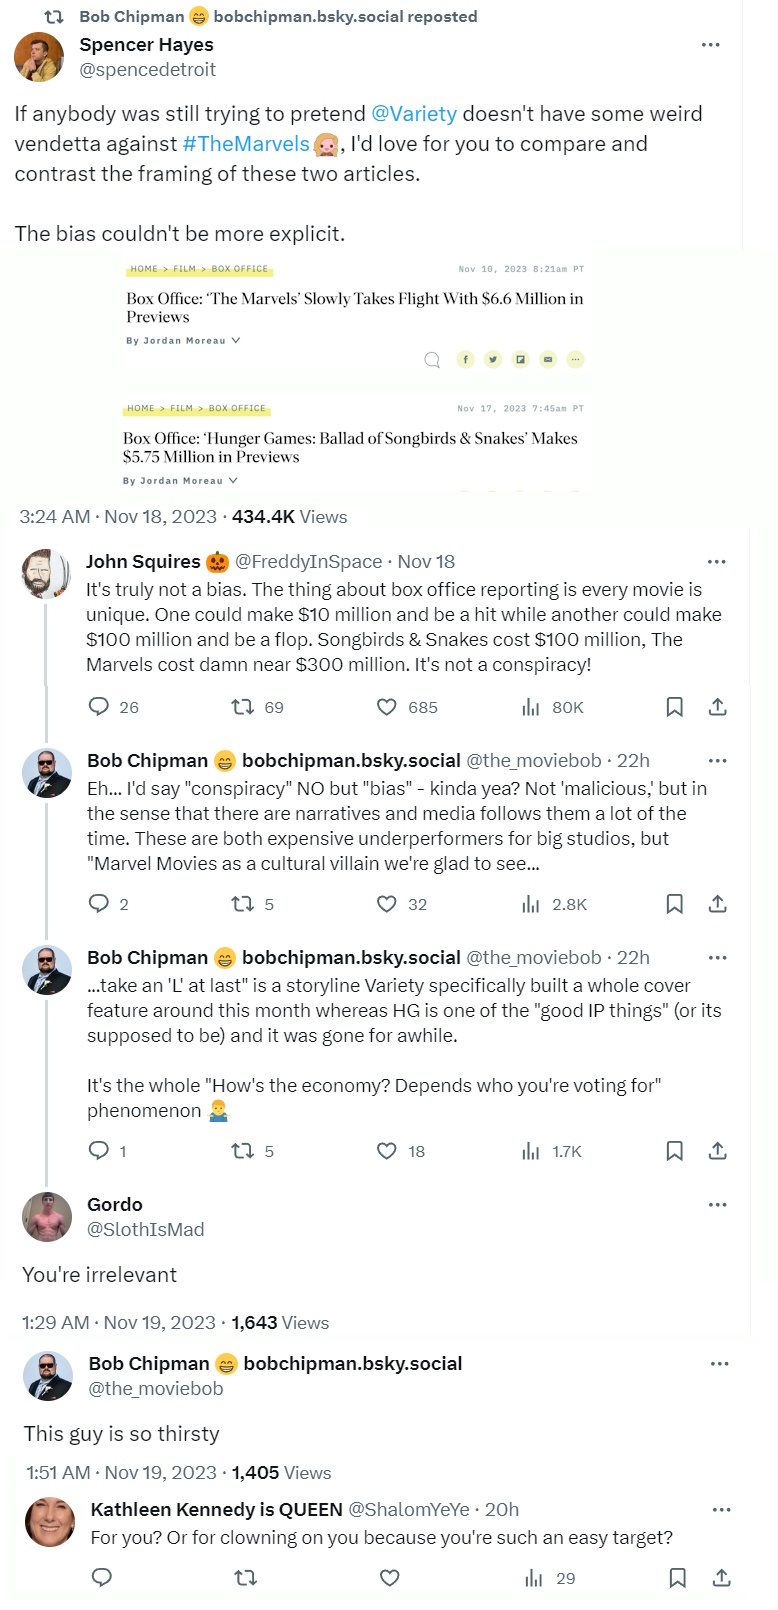Open Spencer Hayes' profile picture
The height and width of the screenshot is (1610, 778).
click(39, 56)
